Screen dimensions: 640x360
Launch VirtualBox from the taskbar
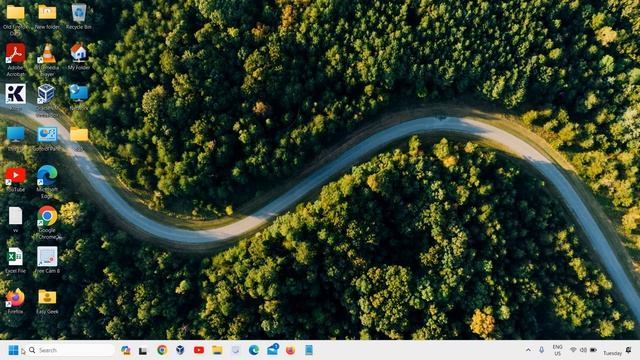point(180,350)
